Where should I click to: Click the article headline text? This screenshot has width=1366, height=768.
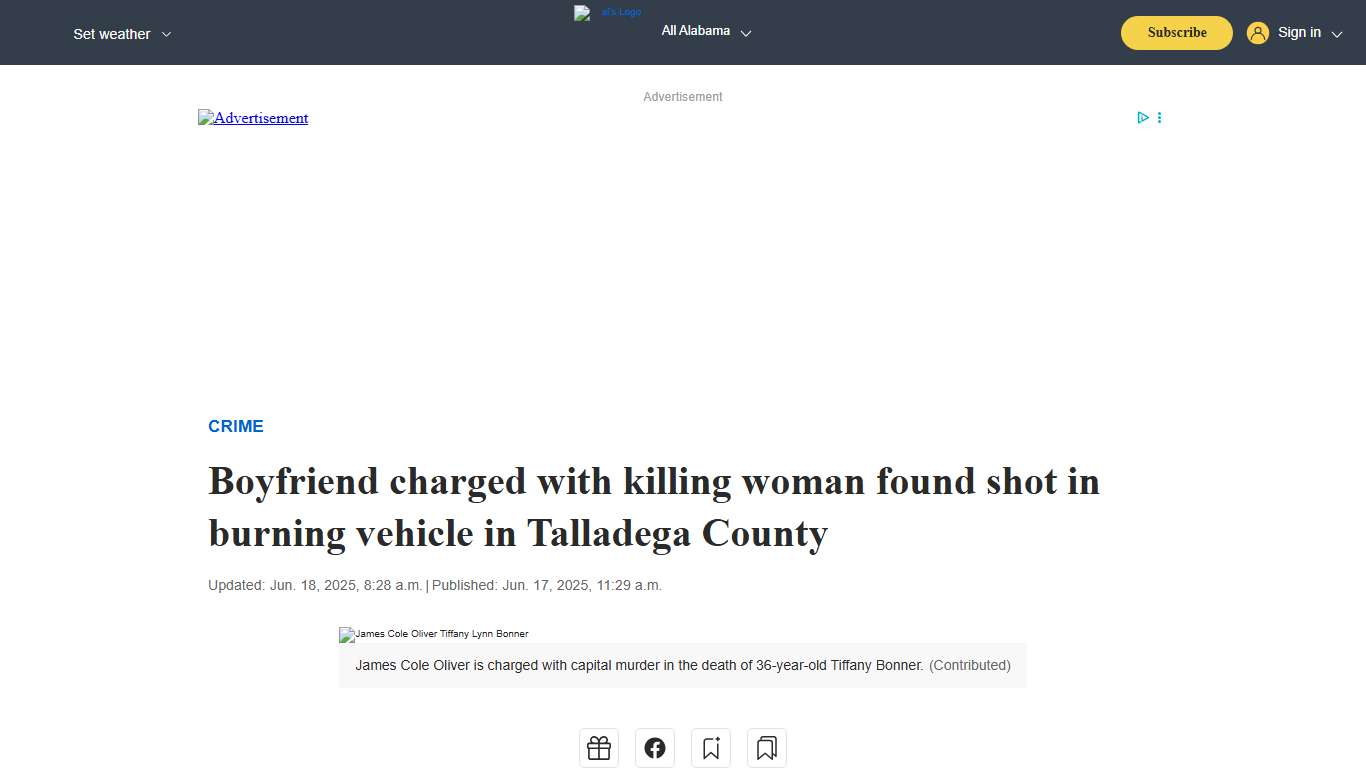pos(653,507)
